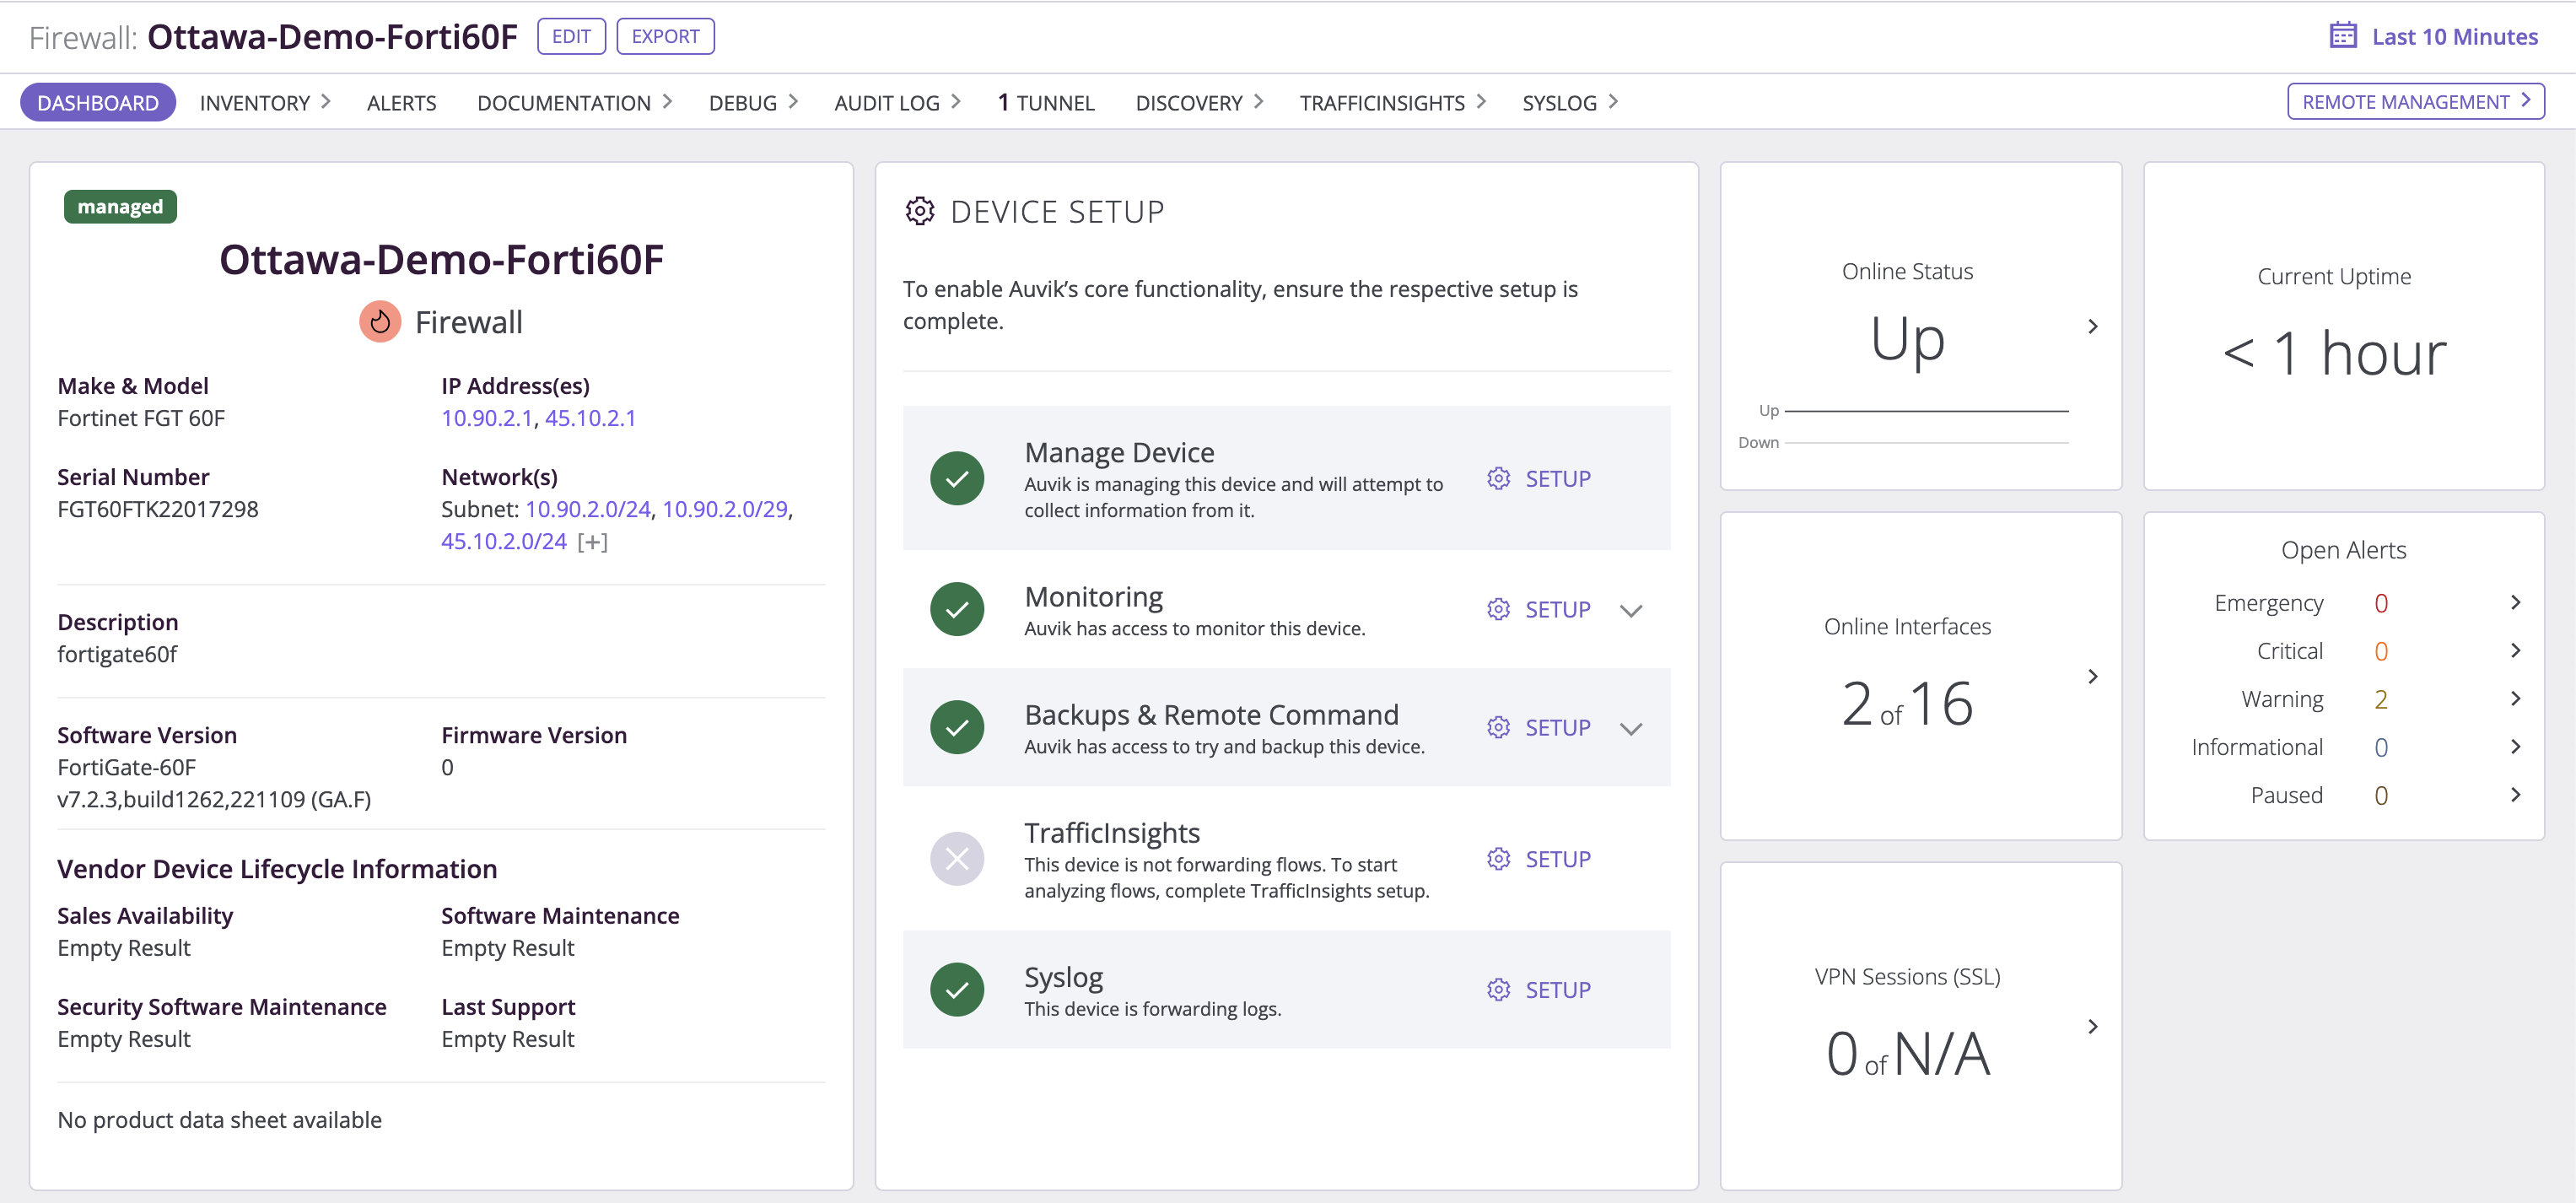
Task: Click the EXPORT button
Action: pyautogui.click(x=665, y=37)
